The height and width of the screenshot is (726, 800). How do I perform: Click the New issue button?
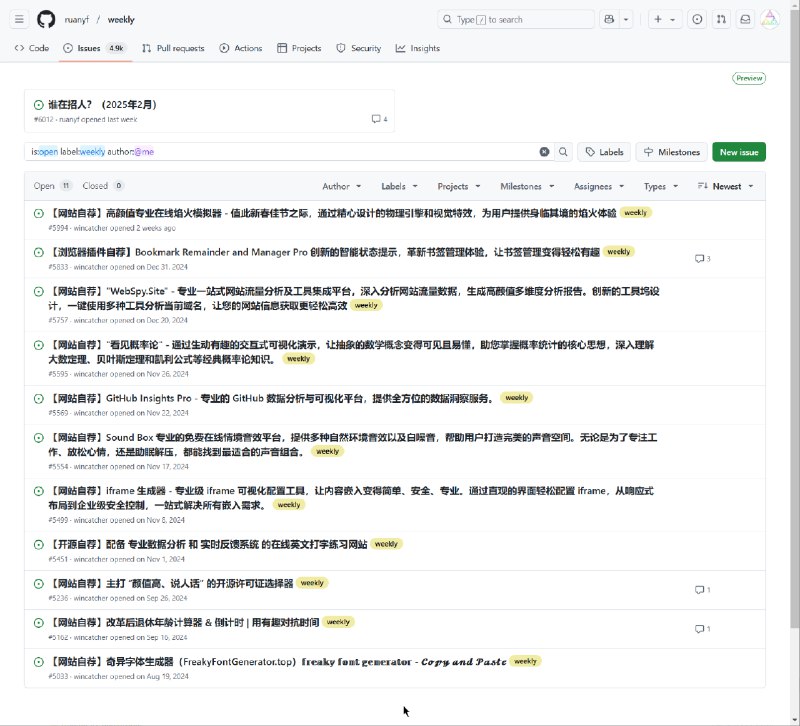coord(739,152)
